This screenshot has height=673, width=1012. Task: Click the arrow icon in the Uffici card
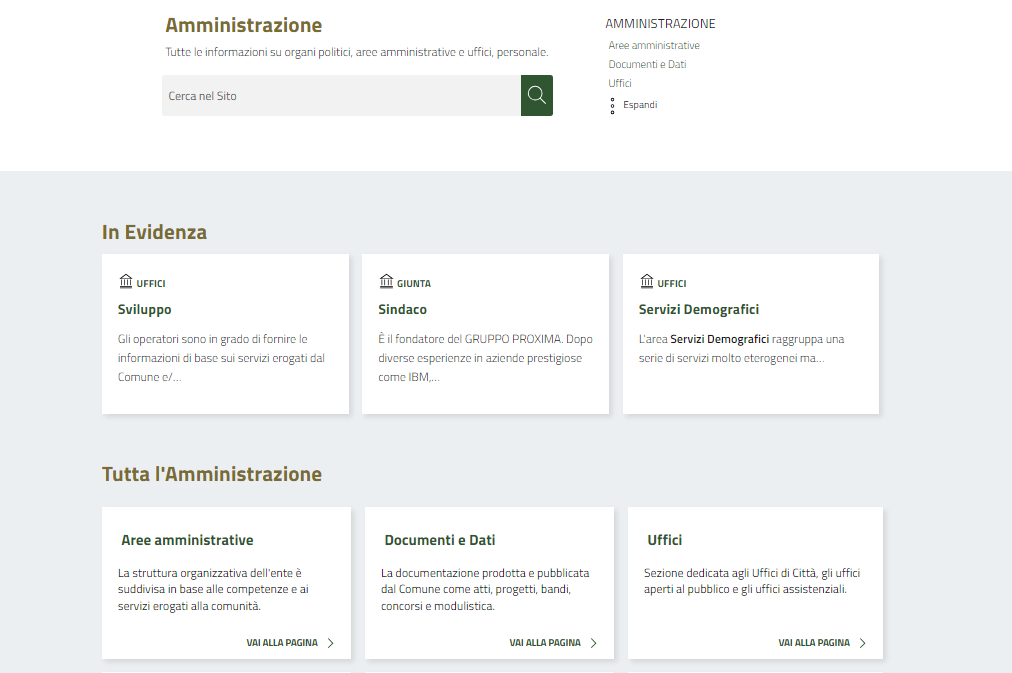point(862,643)
